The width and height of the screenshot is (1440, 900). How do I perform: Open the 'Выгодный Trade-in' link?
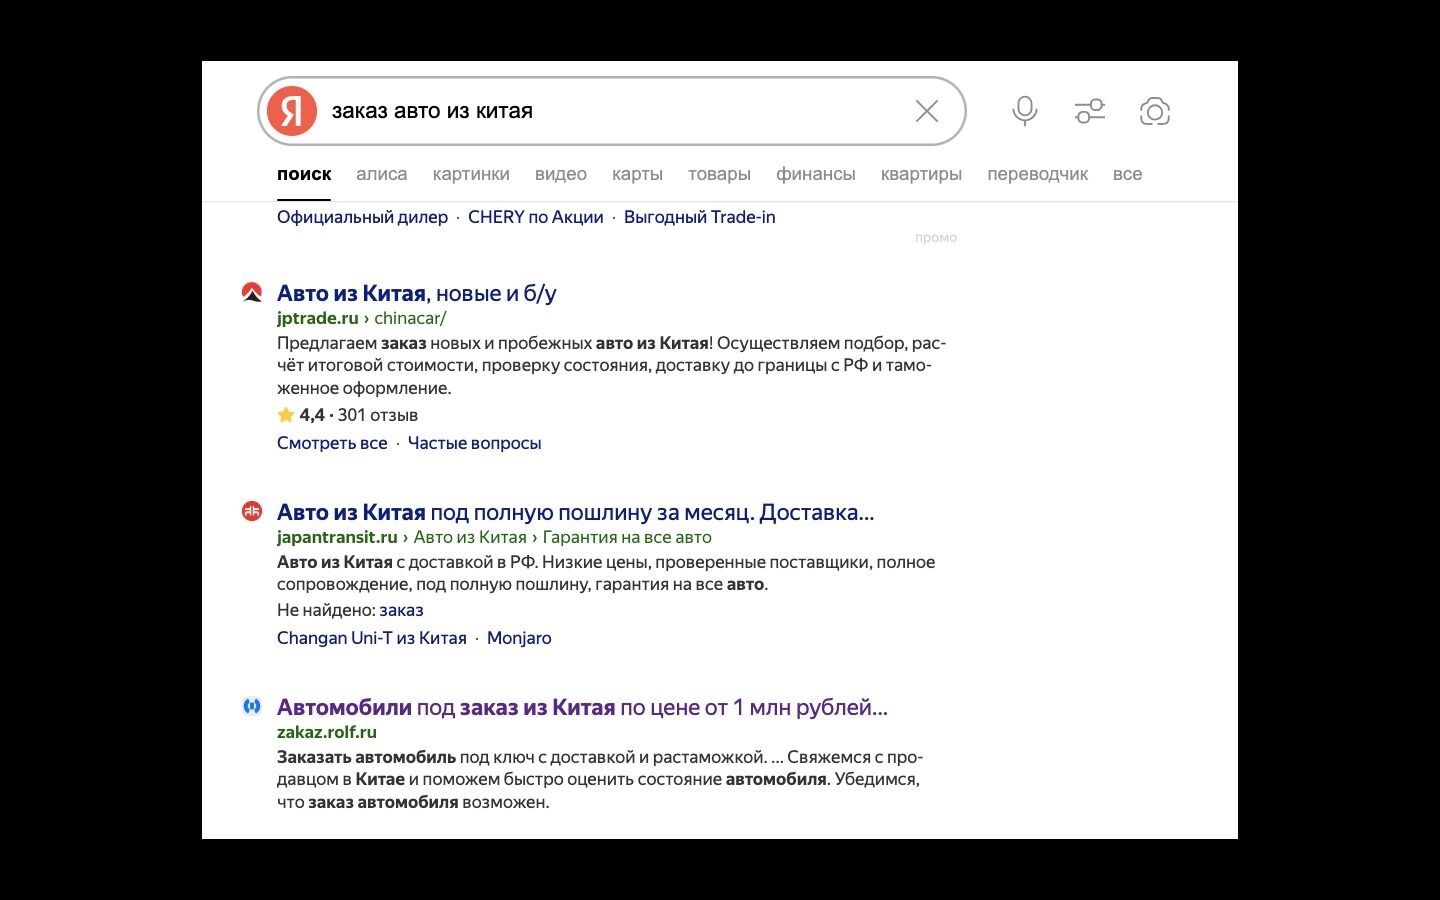pos(700,217)
